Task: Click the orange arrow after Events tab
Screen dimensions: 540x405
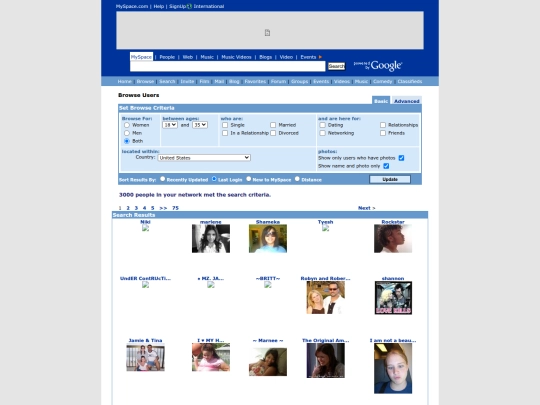Action: pos(320,57)
